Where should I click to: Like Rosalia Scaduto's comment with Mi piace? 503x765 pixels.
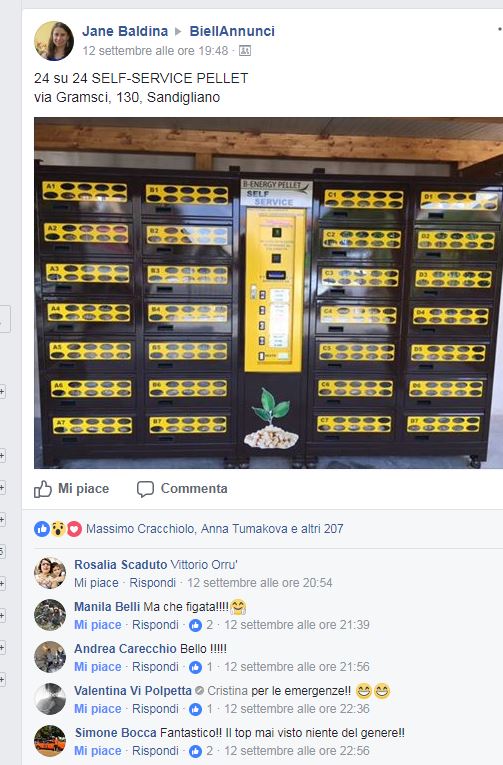(96, 583)
